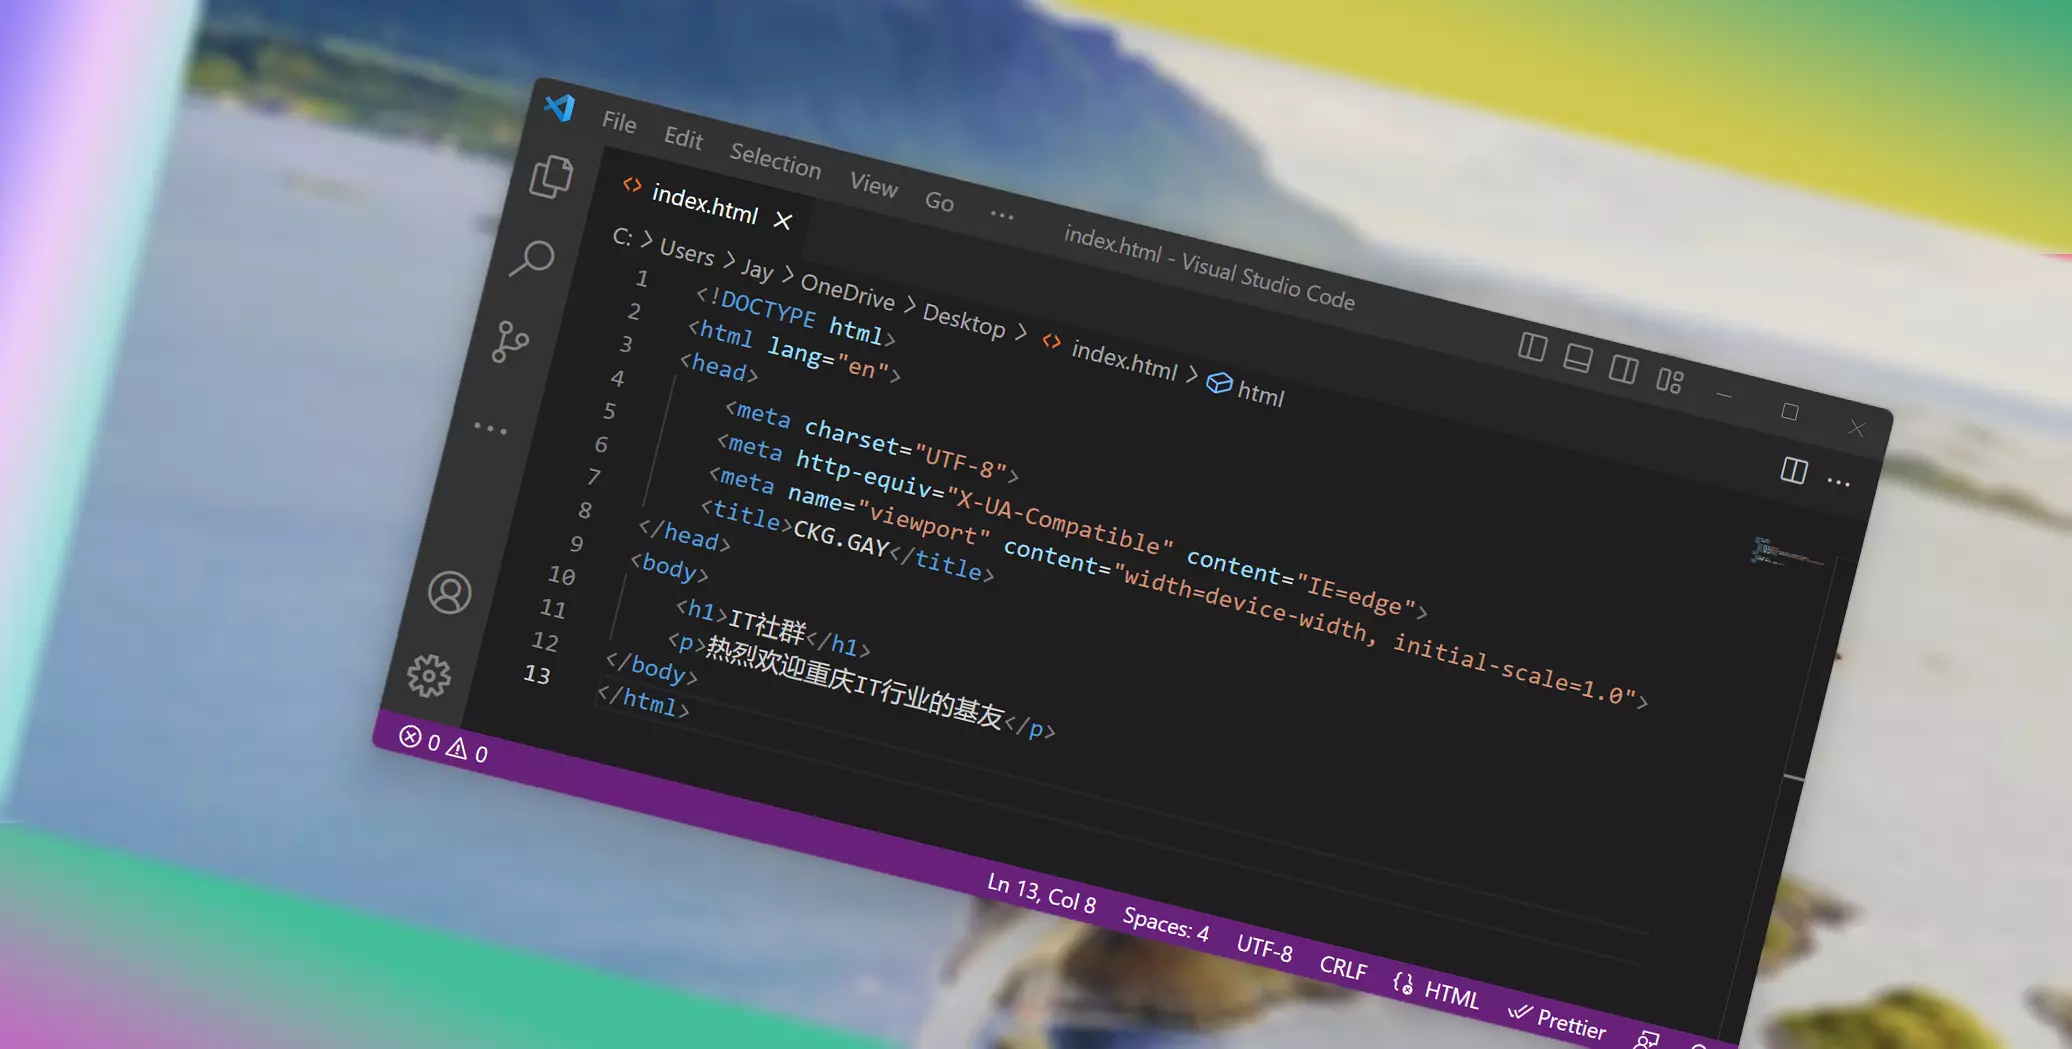The image size is (2072, 1049).
Task: Click the errors and warnings indicator
Action: 444,744
